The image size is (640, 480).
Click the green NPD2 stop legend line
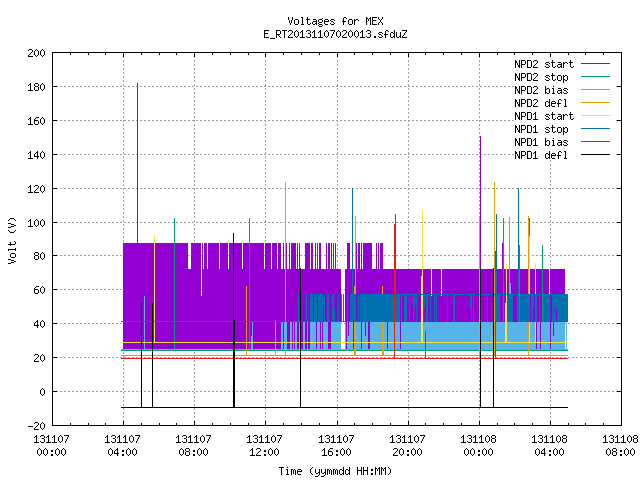(595, 77)
